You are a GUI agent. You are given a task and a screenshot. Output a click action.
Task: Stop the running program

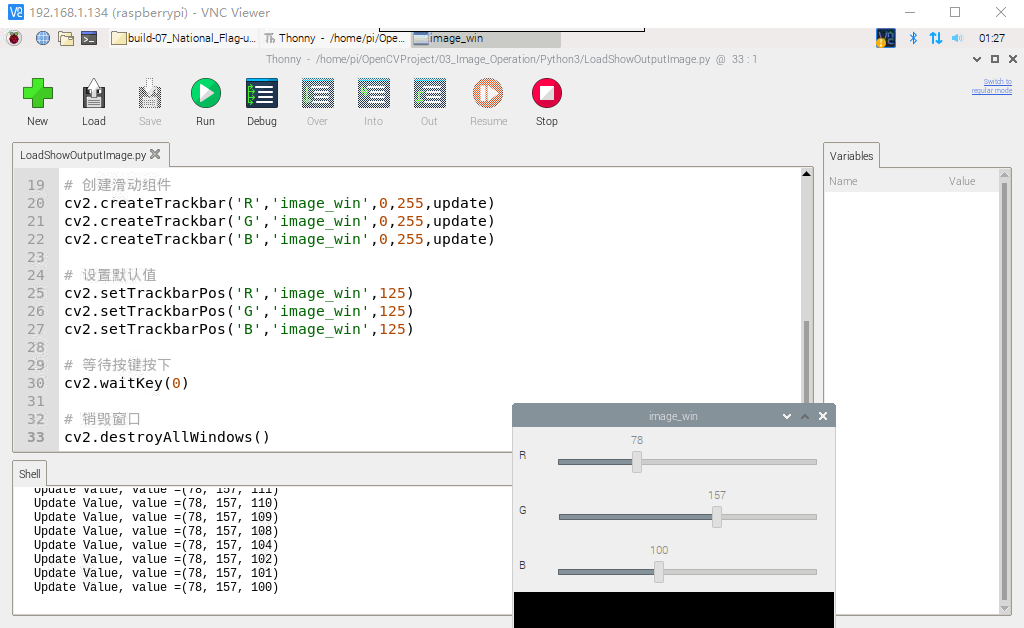547,93
